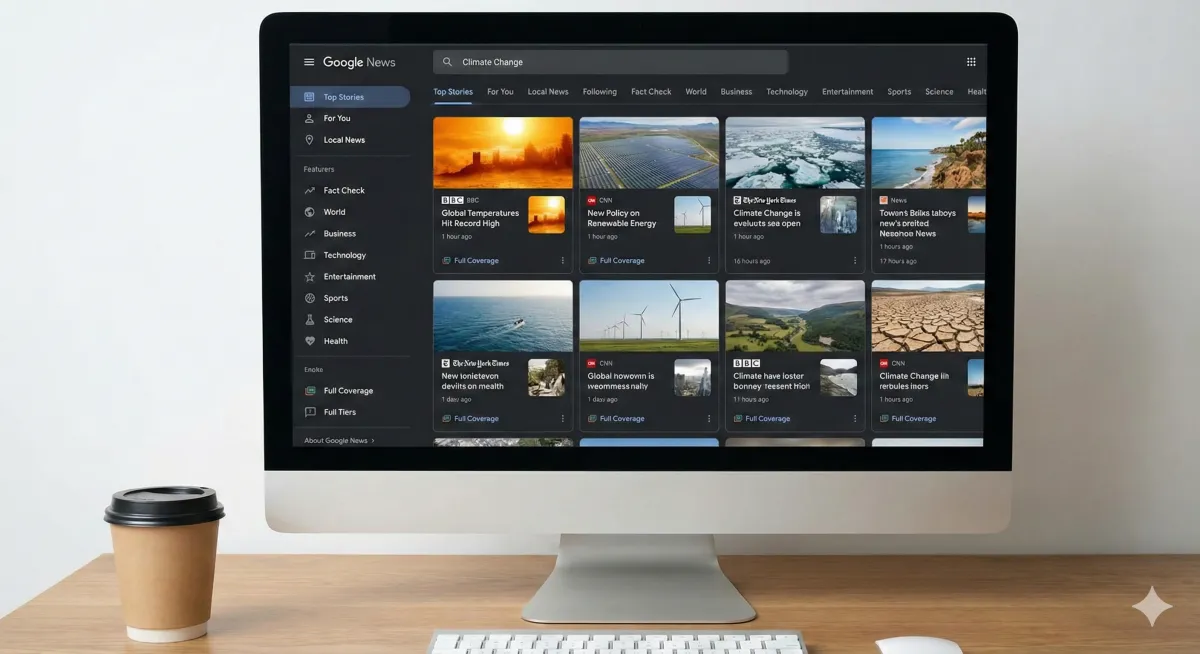This screenshot has height=654, width=1200.
Task: Click CNN logo on New Policy card
Action: click(x=592, y=200)
